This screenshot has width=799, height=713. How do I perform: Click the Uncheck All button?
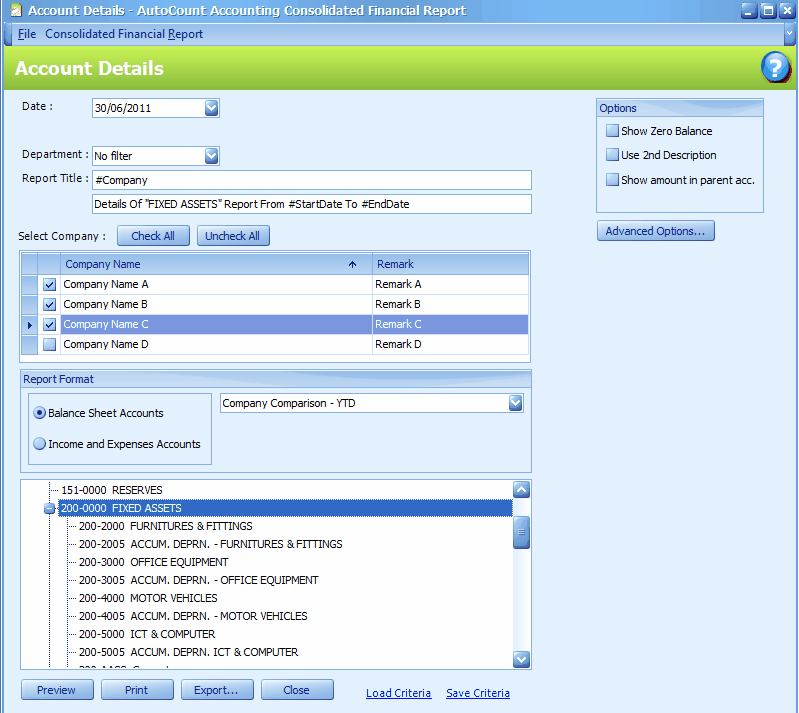pos(232,236)
